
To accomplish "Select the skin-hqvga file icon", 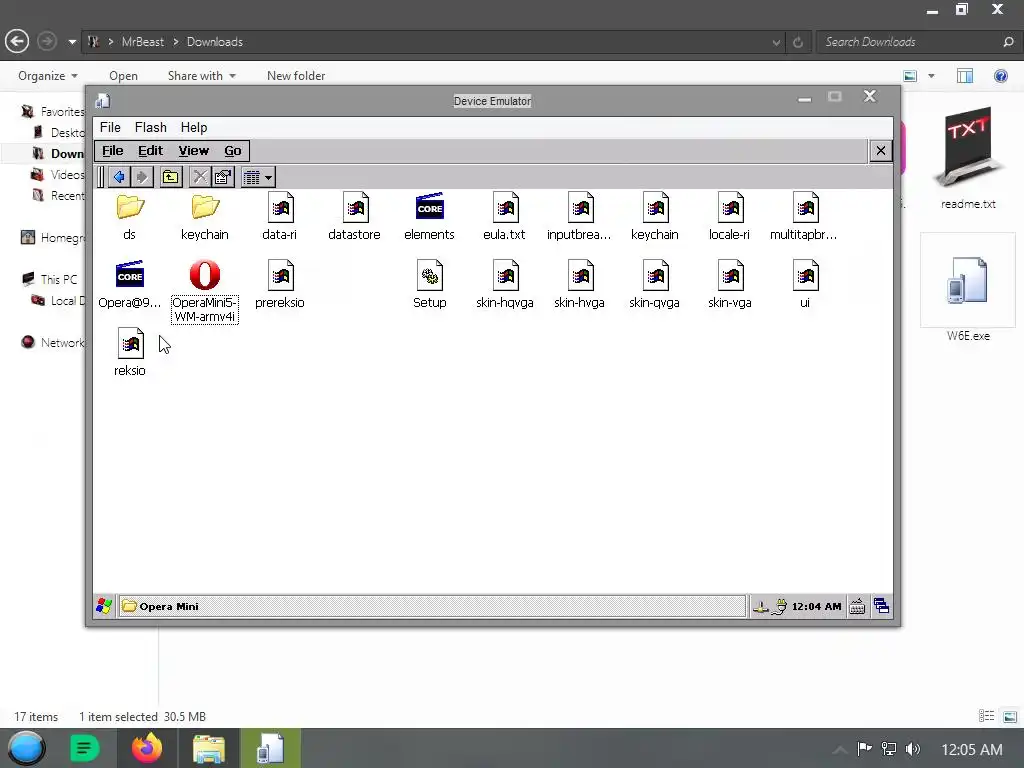I will pyautogui.click(x=505, y=276).
